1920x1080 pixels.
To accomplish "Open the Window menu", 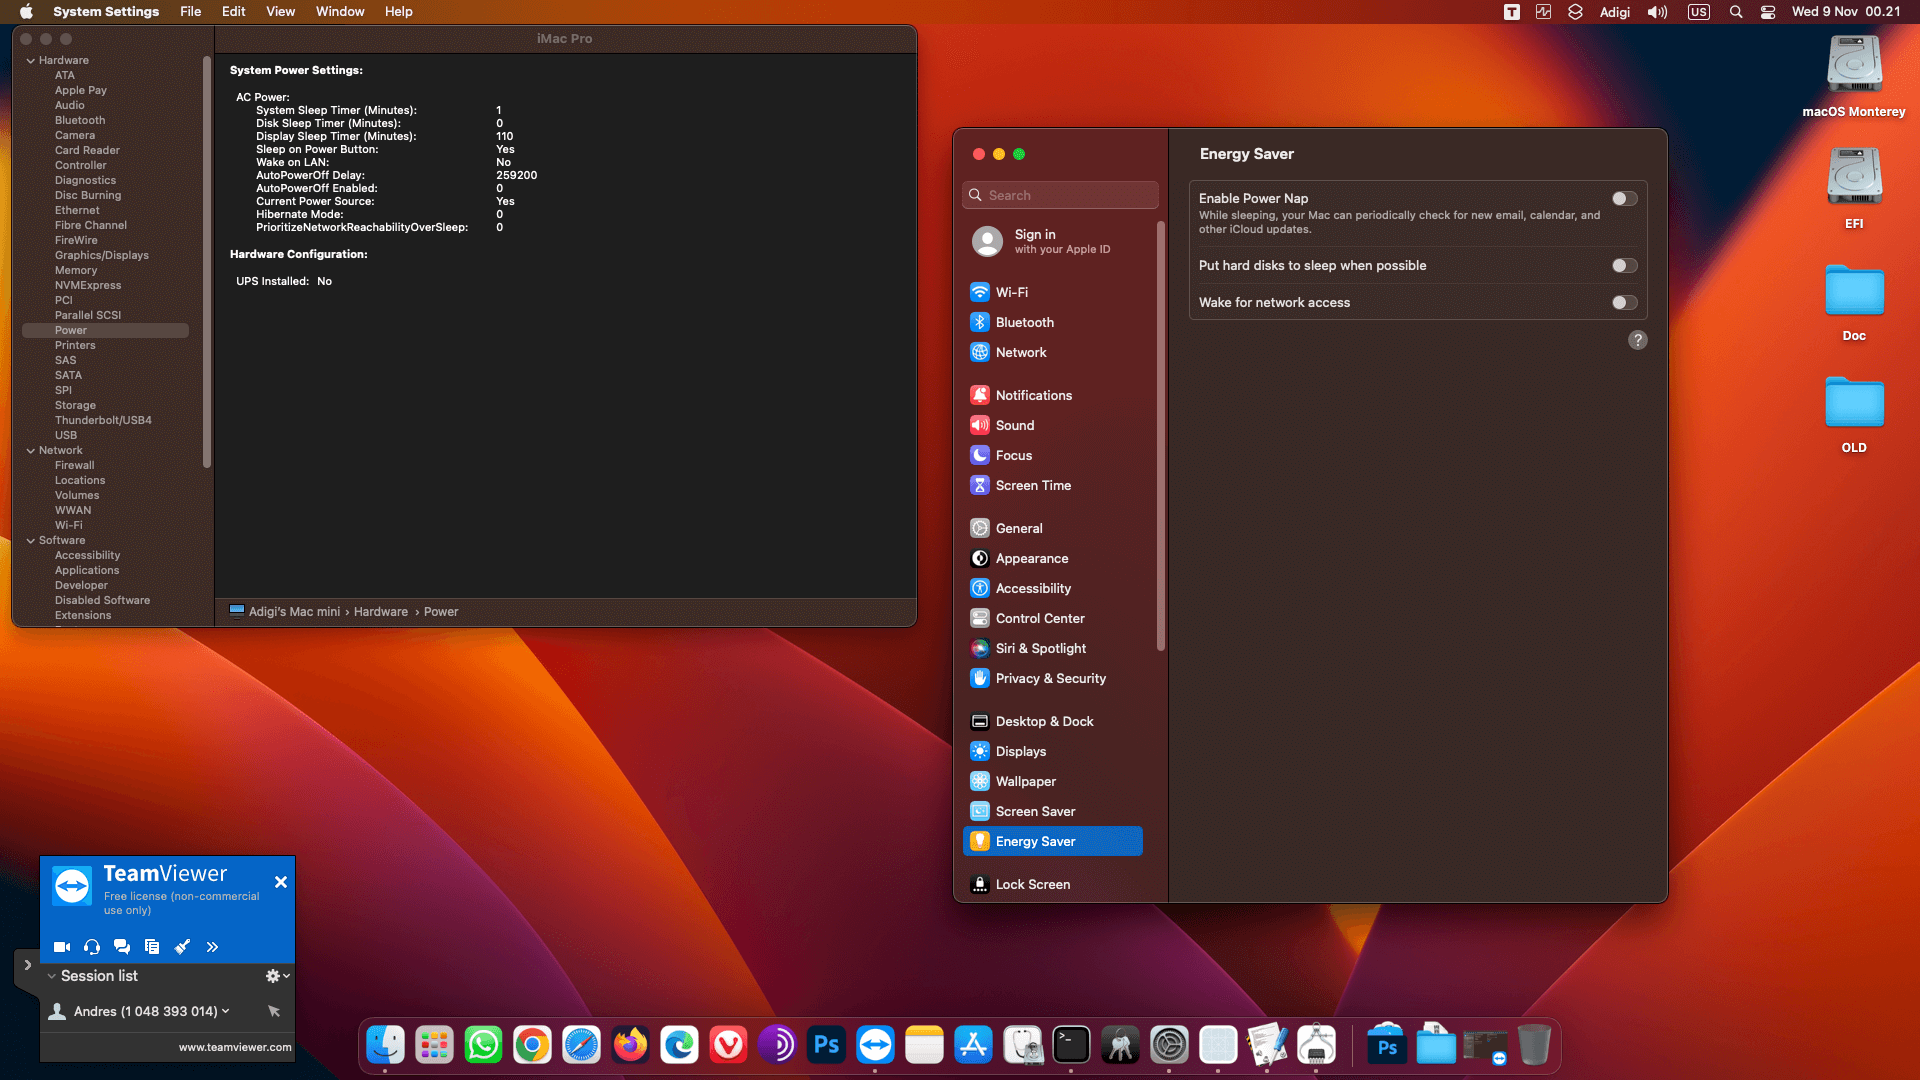I will 339,12.
